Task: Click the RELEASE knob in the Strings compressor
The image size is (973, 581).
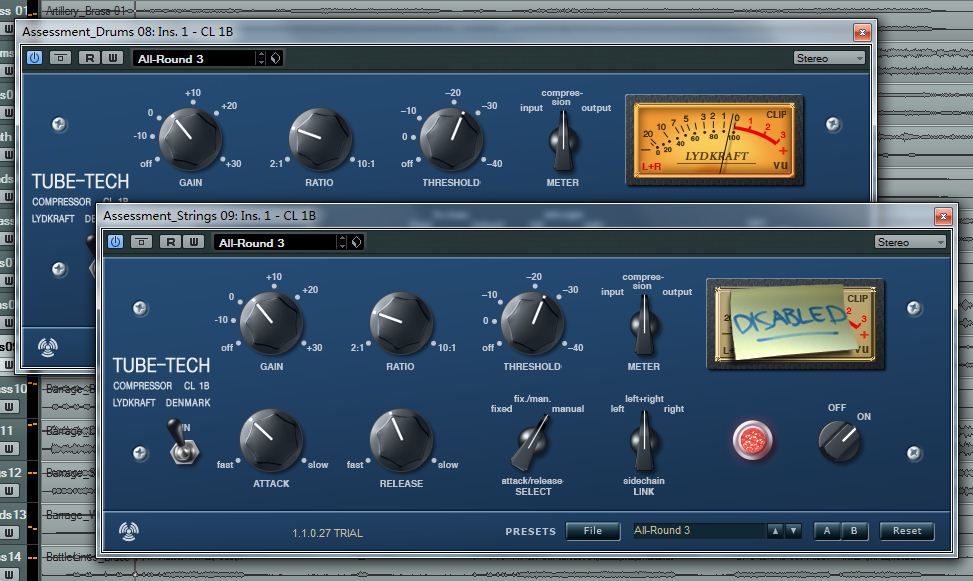Action: point(401,440)
